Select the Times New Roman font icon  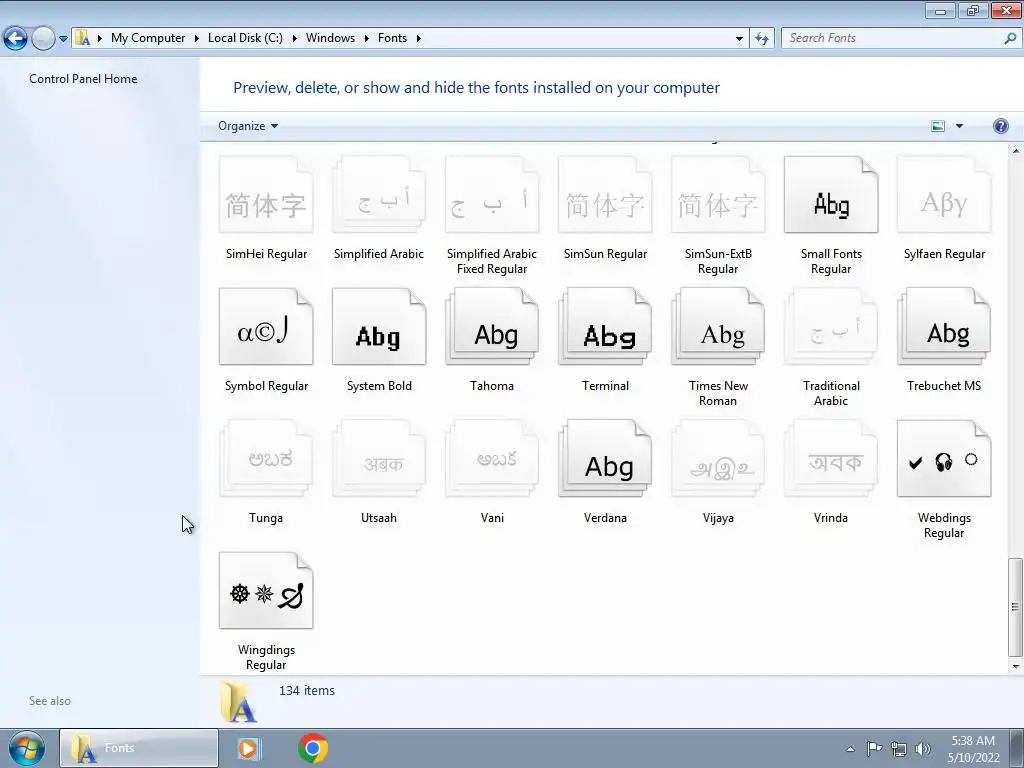coord(718,327)
